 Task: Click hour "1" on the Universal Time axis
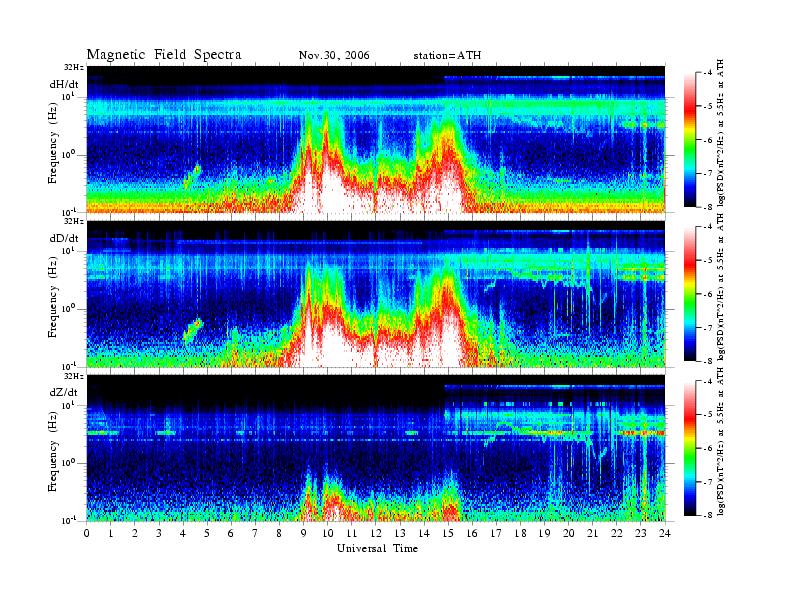[x=111, y=533]
